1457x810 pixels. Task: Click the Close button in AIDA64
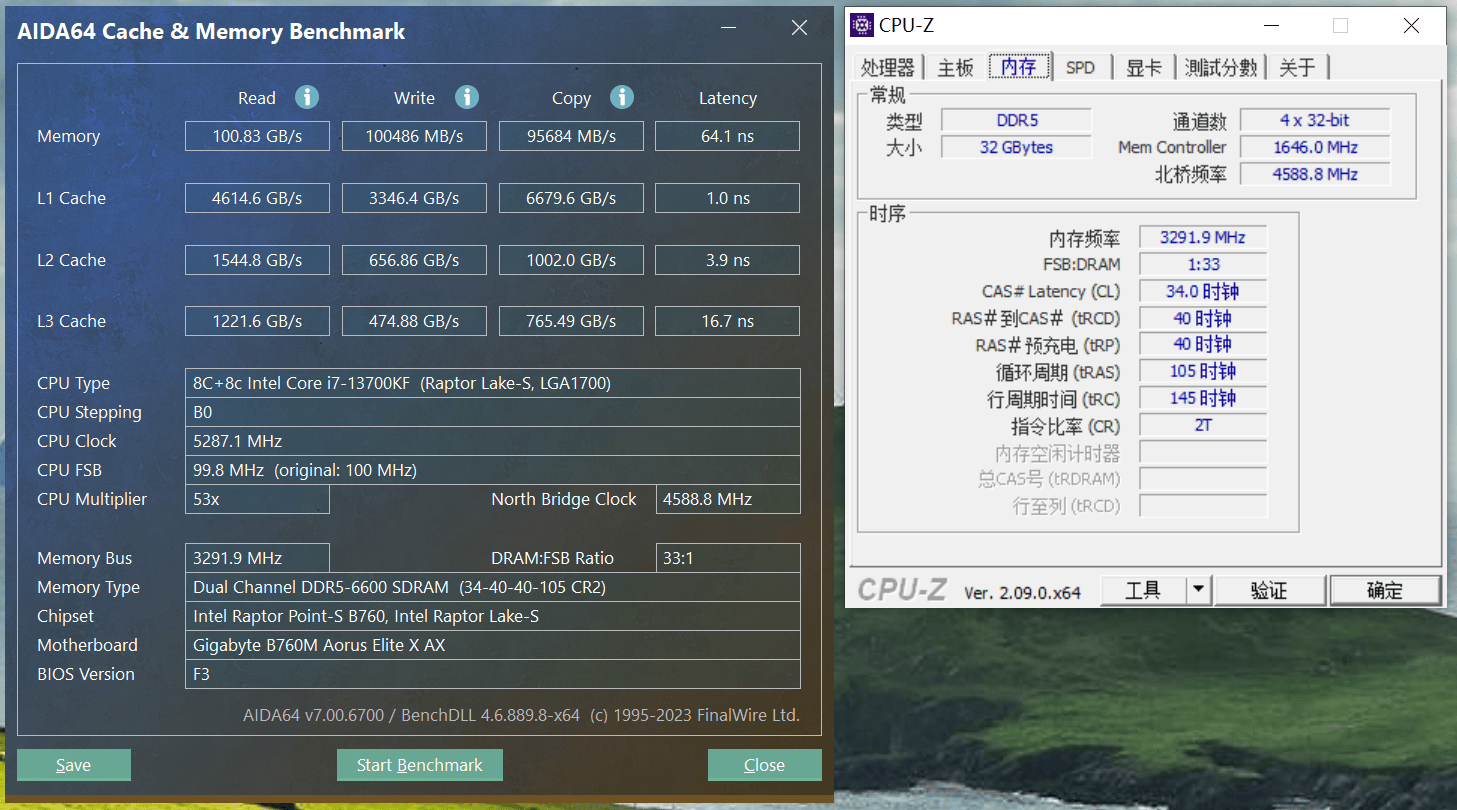coord(764,764)
